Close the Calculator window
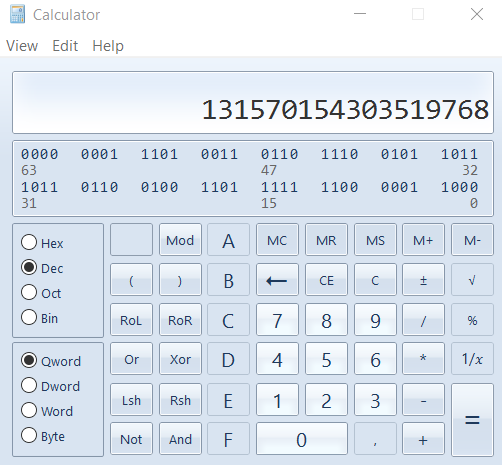502x465 pixels. pyautogui.click(x=477, y=14)
